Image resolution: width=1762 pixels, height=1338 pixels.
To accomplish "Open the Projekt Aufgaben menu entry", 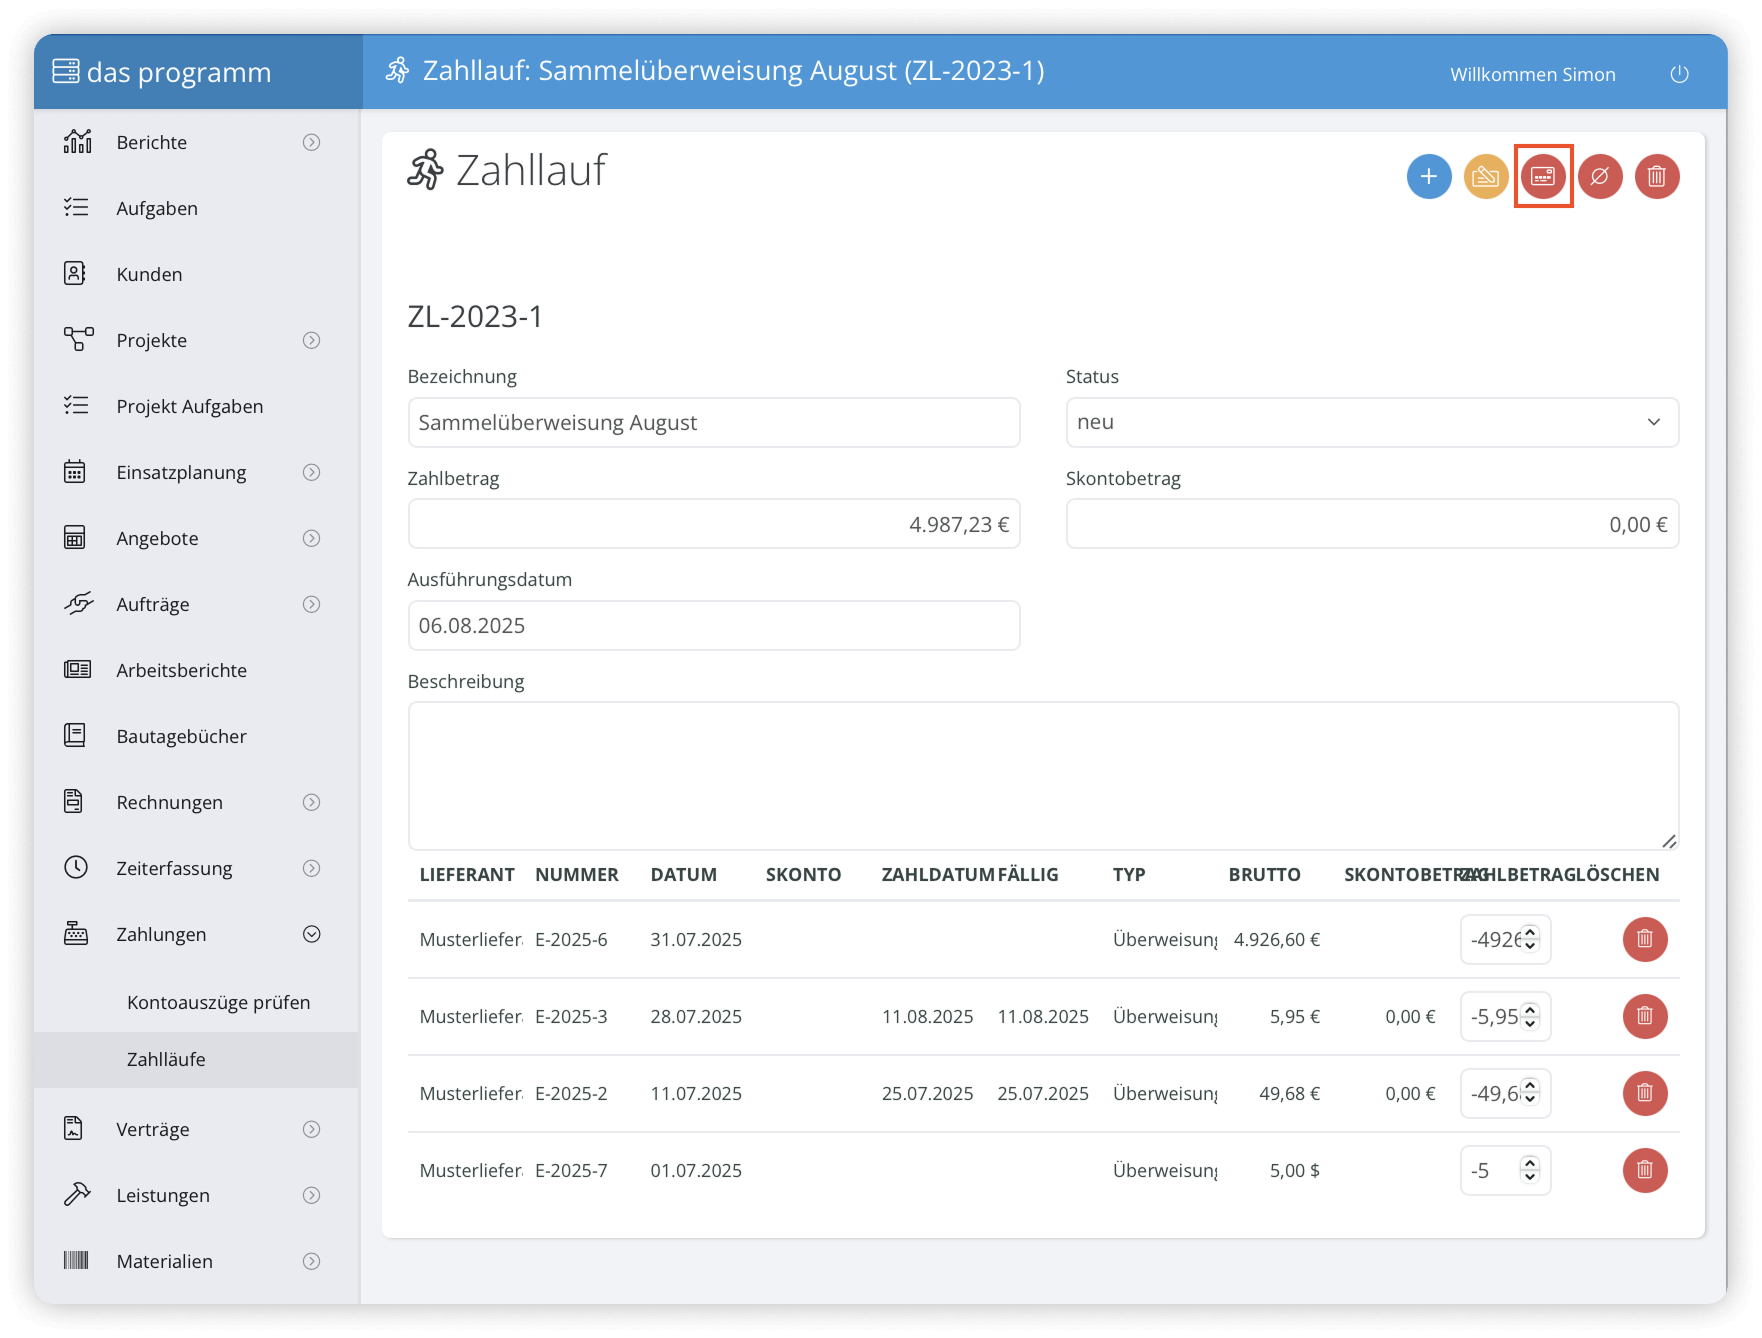I will click(x=190, y=406).
